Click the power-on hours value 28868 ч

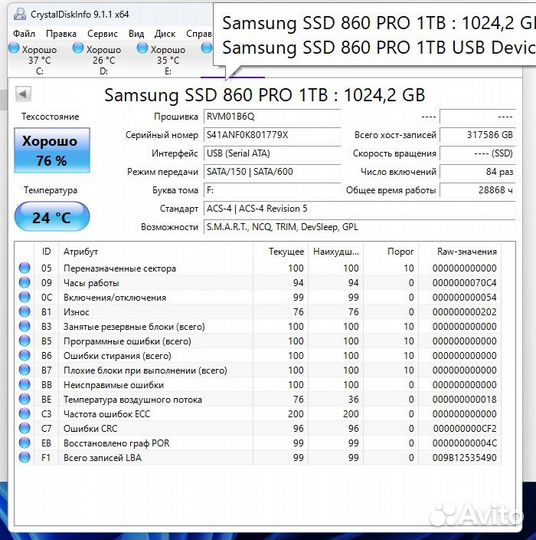pyautogui.click(x=478, y=190)
